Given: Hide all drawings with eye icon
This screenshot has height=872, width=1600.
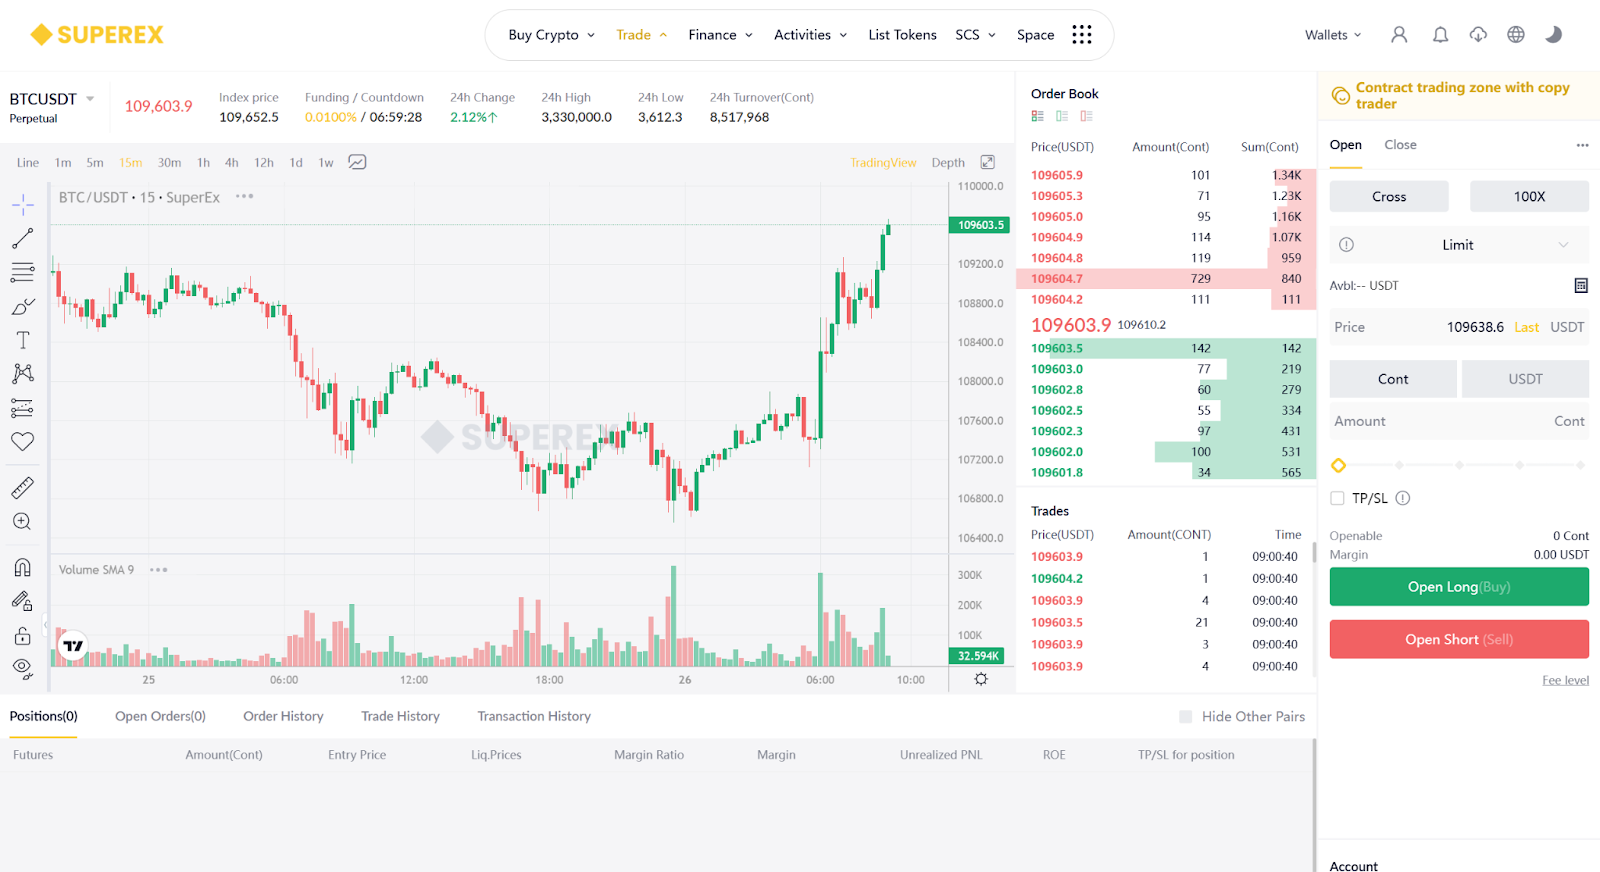Looking at the screenshot, I should click(23, 668).
